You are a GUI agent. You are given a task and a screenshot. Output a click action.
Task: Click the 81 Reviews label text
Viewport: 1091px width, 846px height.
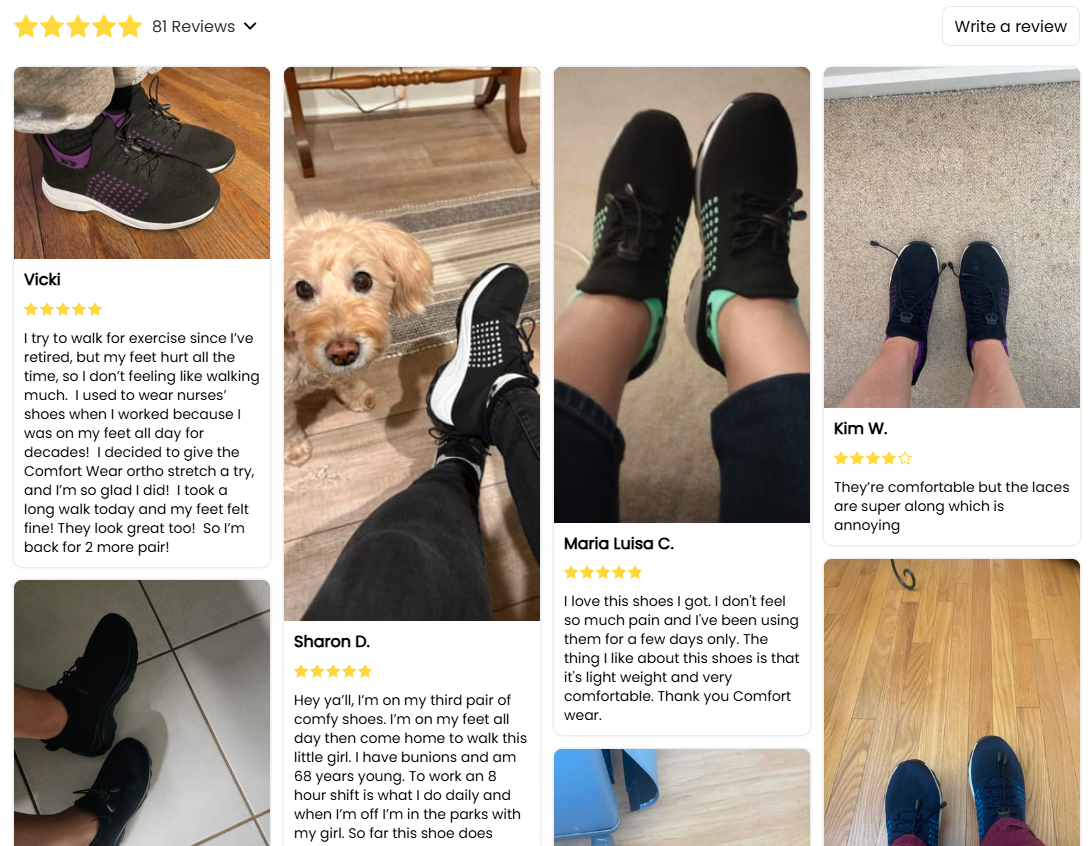[x=193, y=26]
